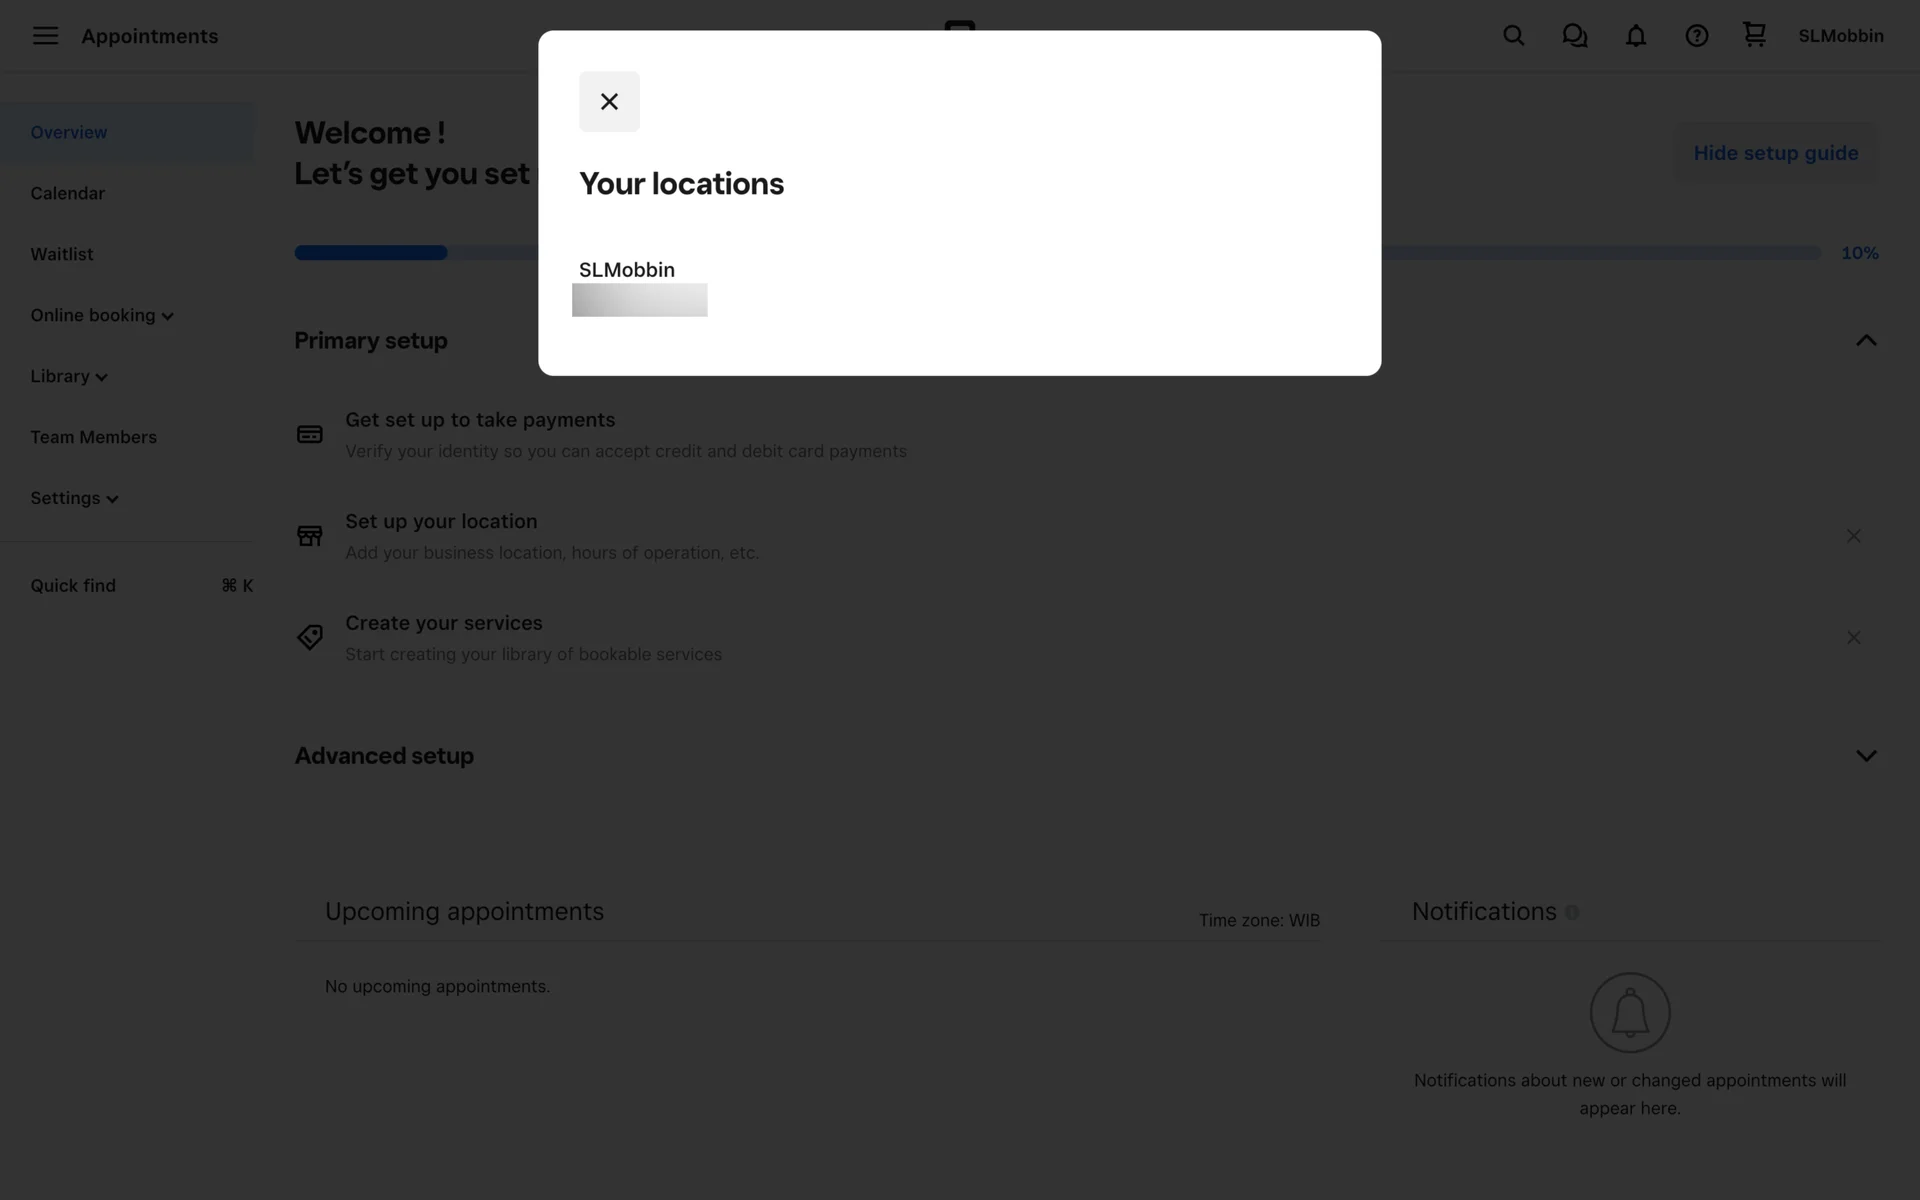
Task: Close the Your locations dialog
Action: tap(609, 101)
